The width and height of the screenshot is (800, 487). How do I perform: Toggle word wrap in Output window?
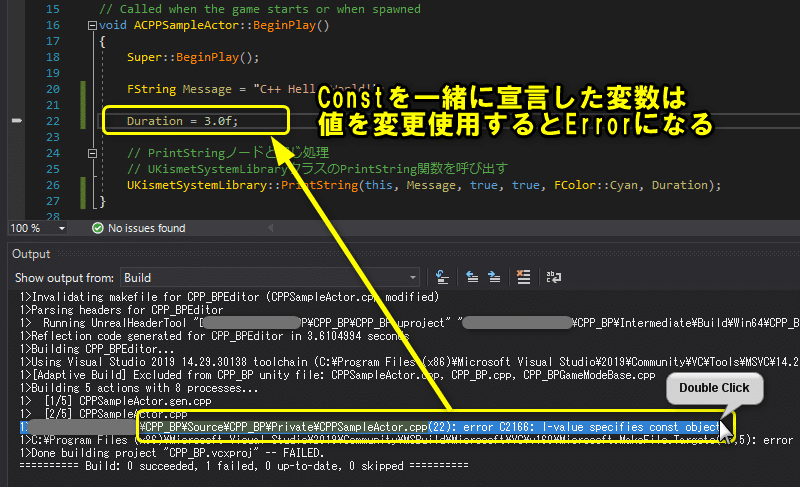(x=554, y=277)
